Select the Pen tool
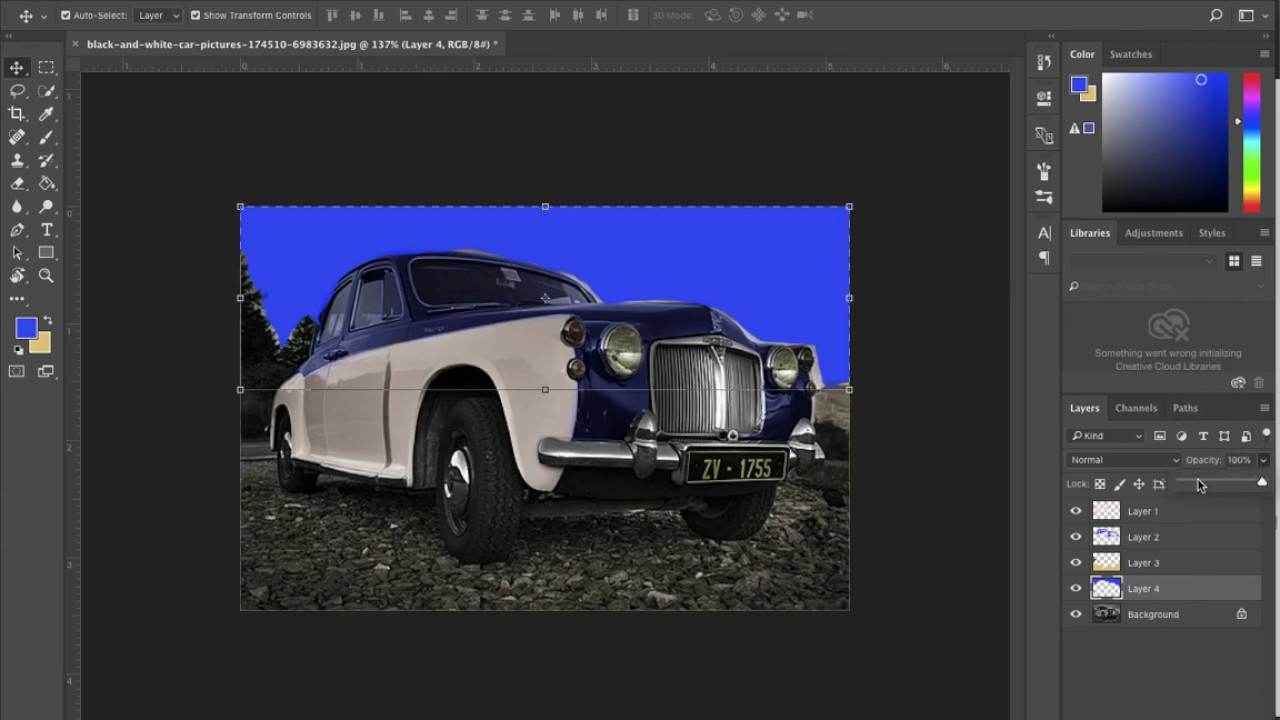The height and width of the screenshot is (720, 1280). coord(17,230)
